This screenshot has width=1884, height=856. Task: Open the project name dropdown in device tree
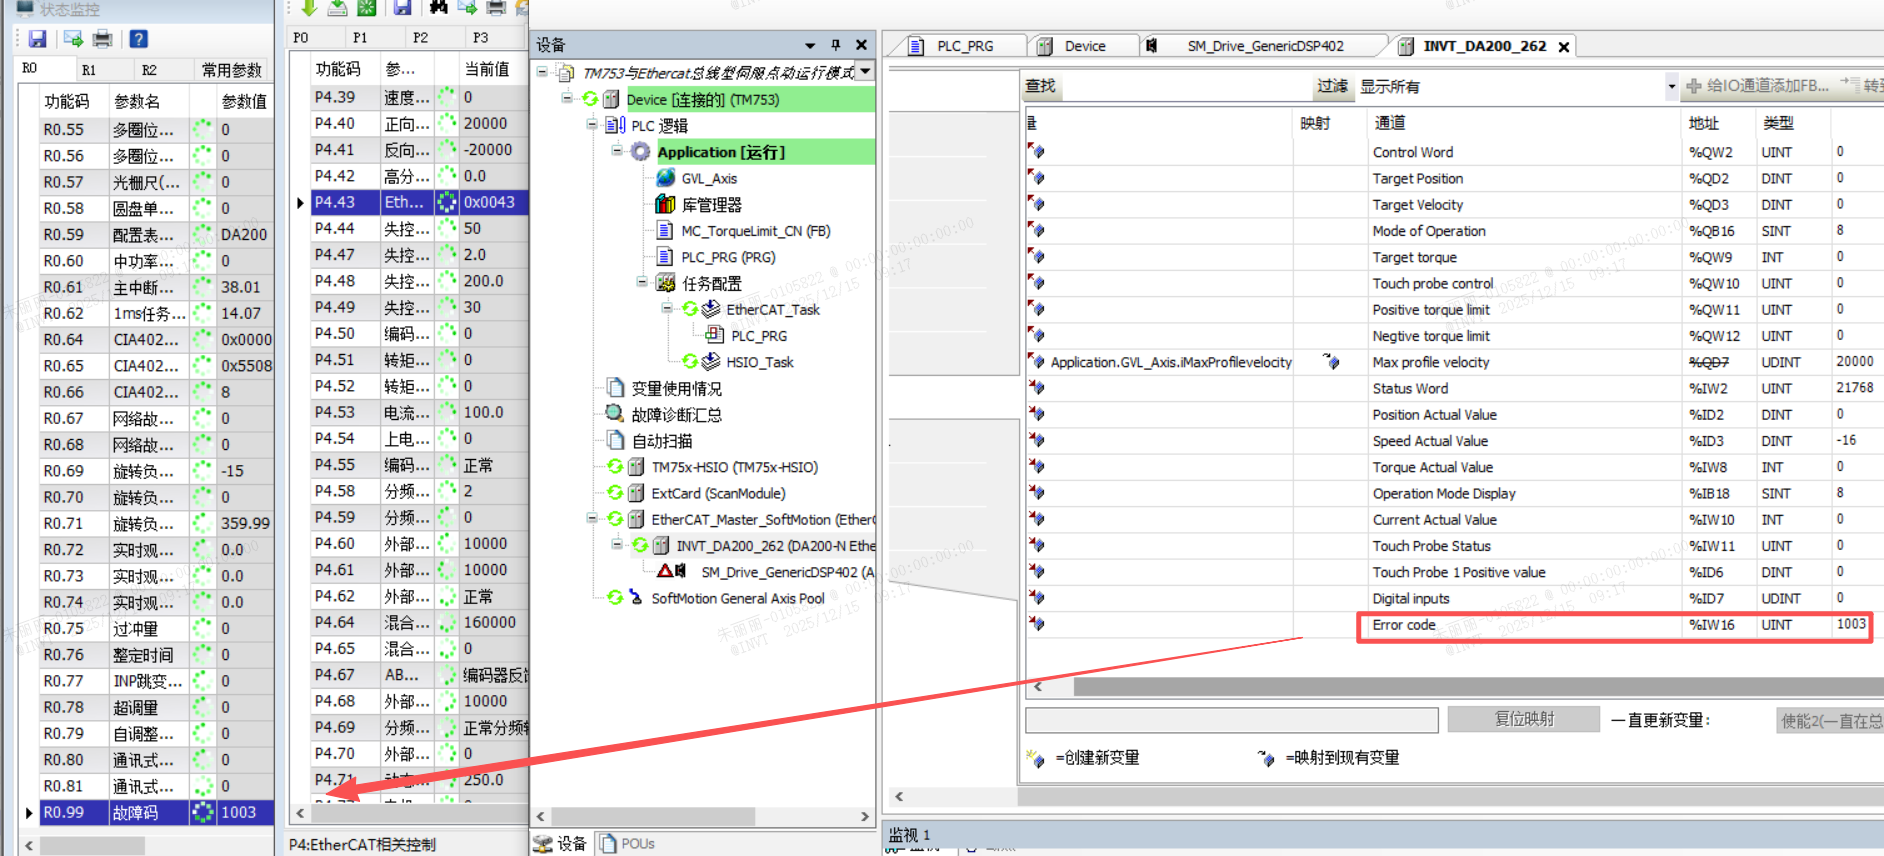(865, 71)
